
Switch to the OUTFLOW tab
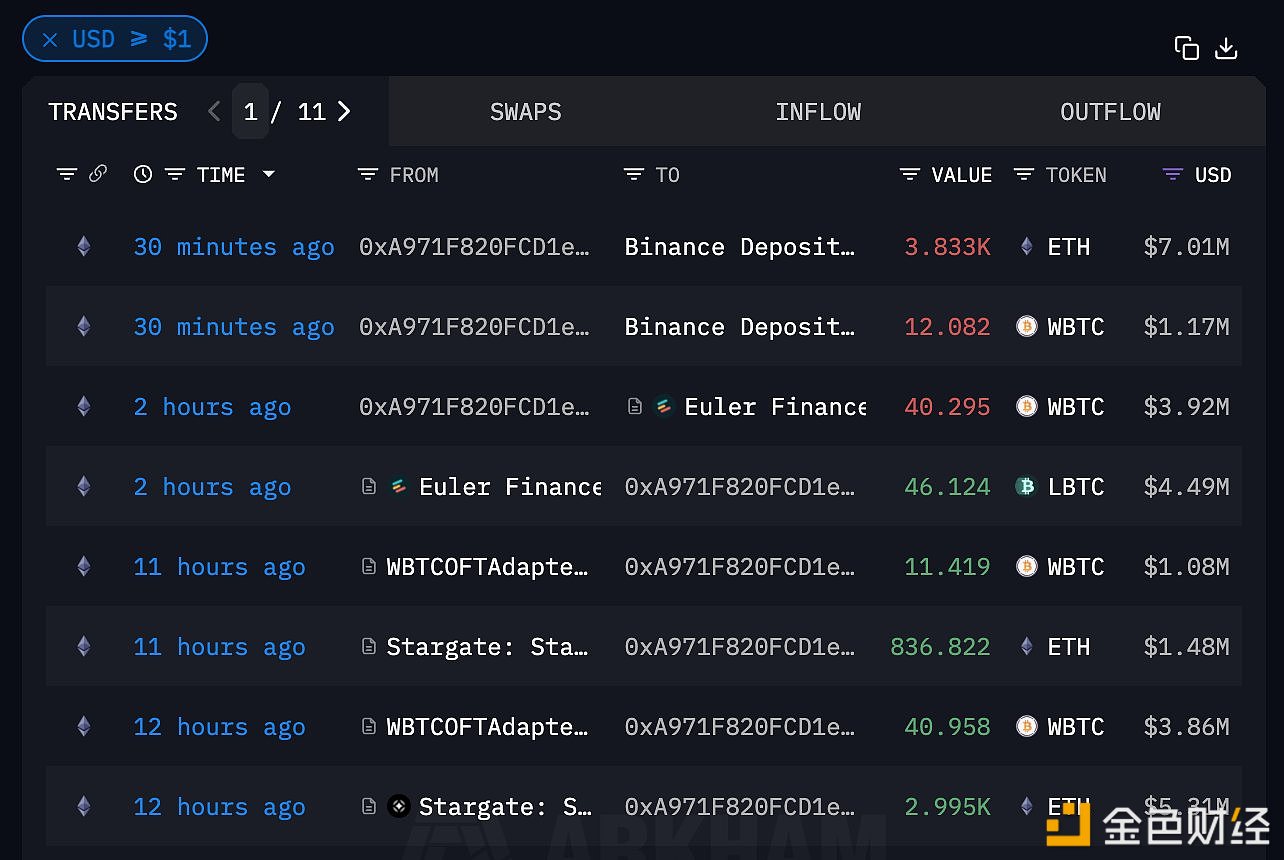click(x=1110, y=111)
